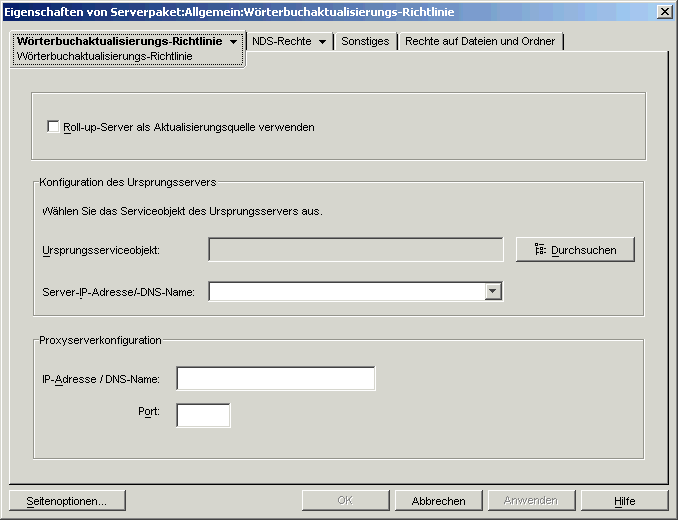The height and width of the screenshot is (520, 678).
Task: Click the Konfiguration des Ursprungsservers group label
Action: pos(128,182)
